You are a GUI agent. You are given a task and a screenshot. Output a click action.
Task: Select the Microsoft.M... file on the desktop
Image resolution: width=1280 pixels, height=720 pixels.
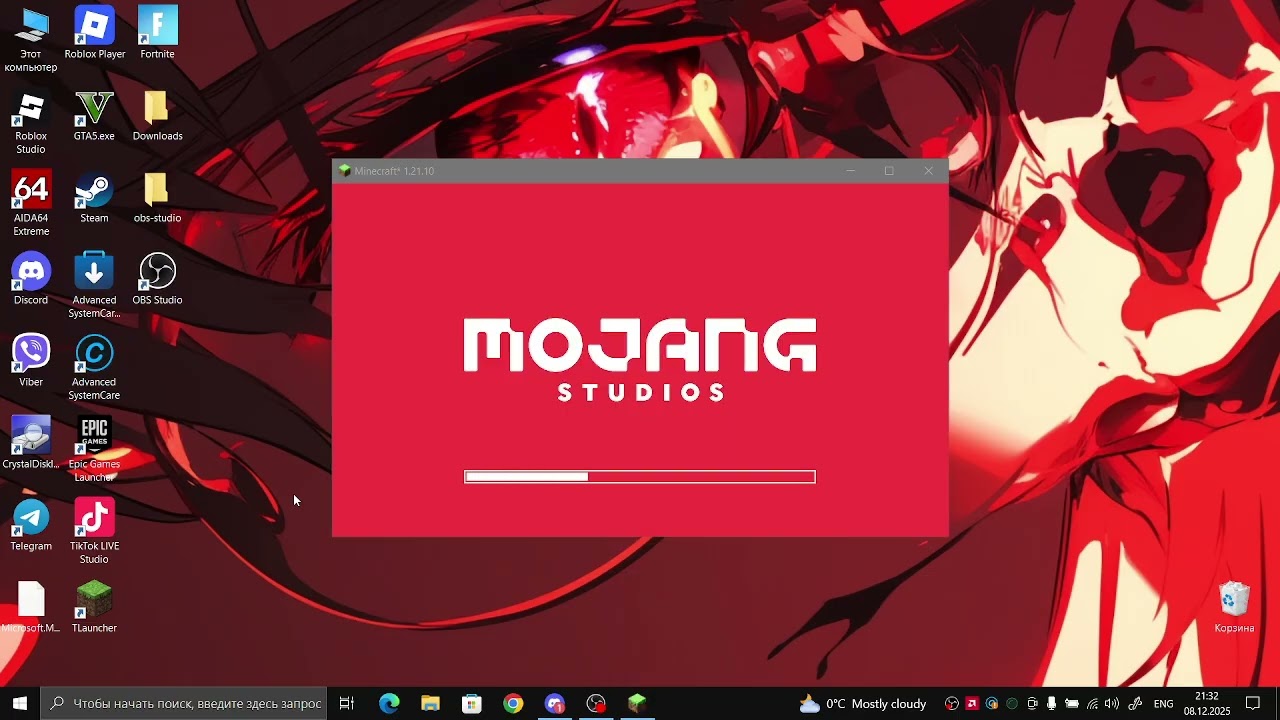[31, 607]
